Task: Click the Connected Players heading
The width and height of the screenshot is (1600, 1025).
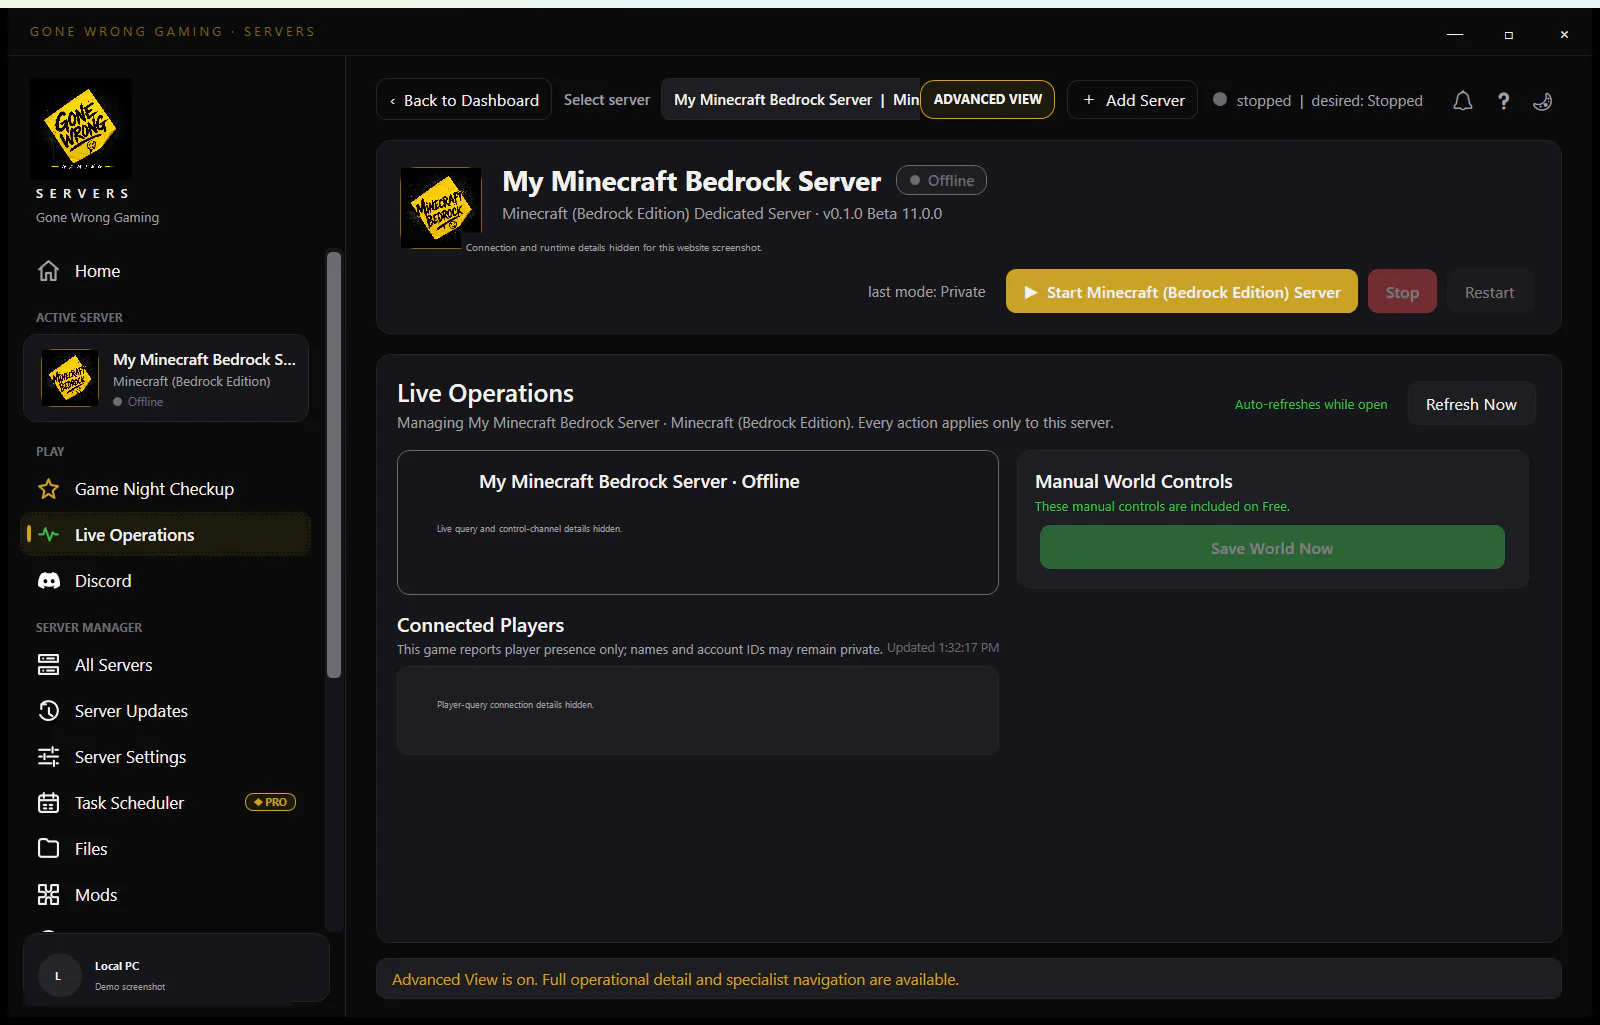Action: (x=480, y=625)
